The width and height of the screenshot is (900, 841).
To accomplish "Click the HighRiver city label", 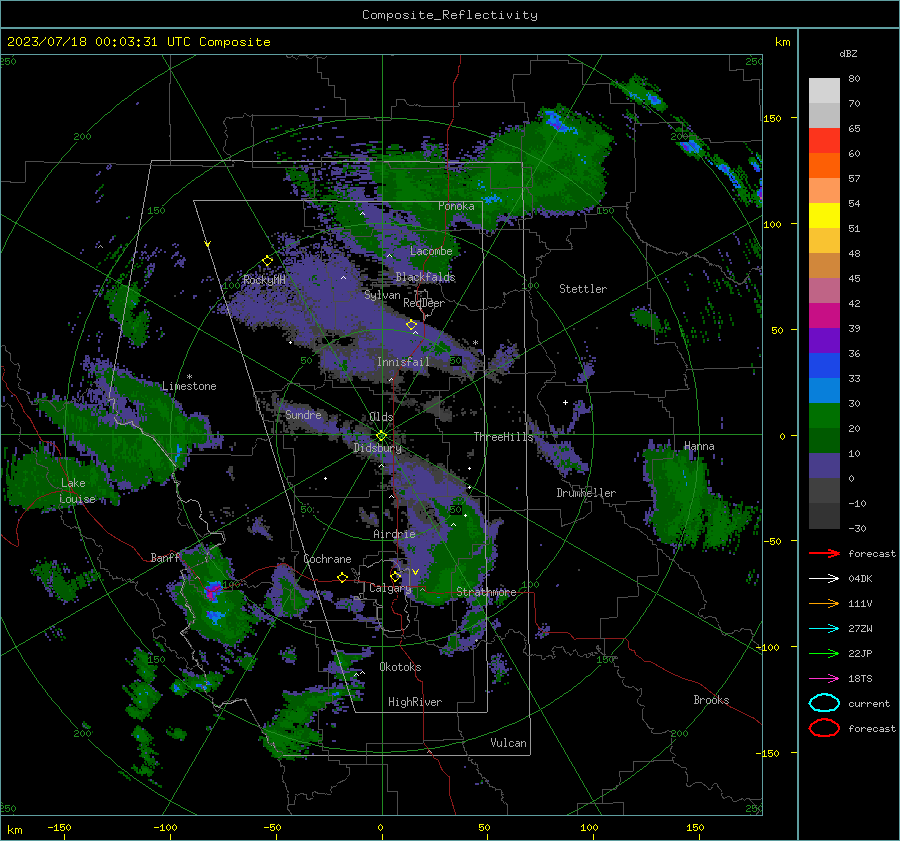I will click(x=415, y=702).
